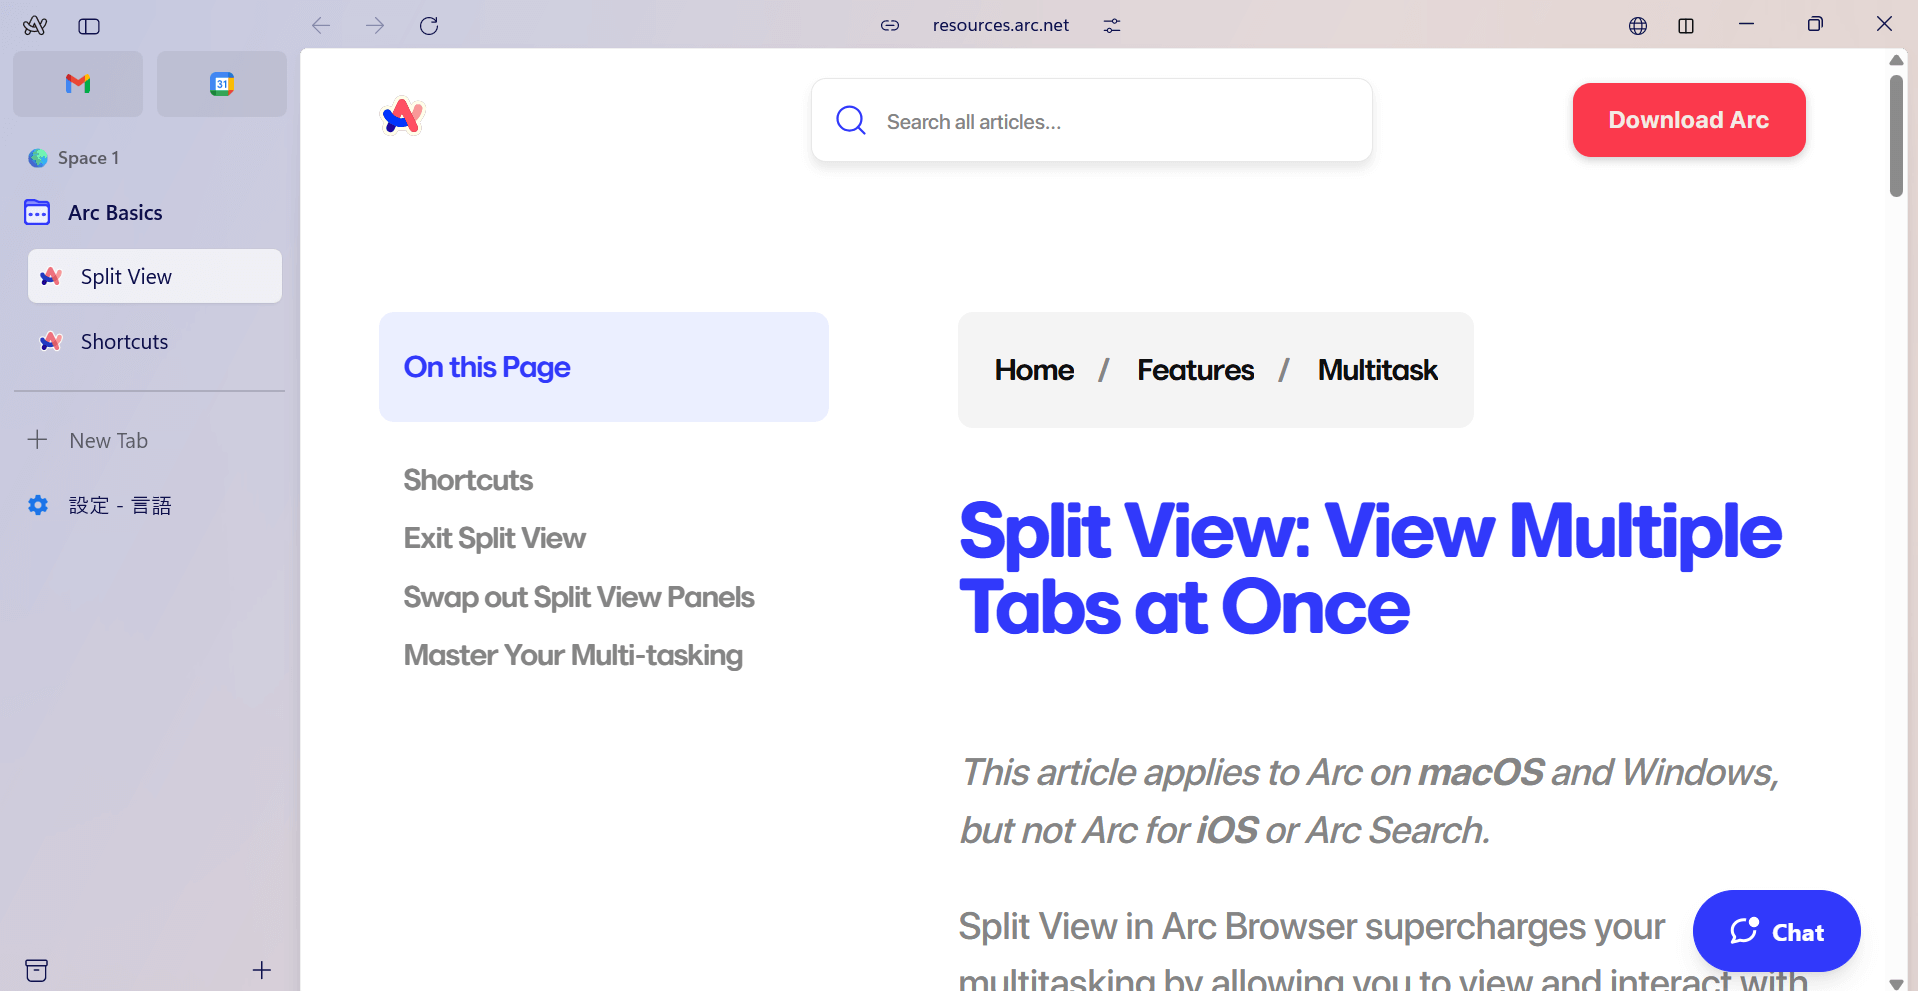Click the globe icon in title bar
Viewport: 1918px width, 991px height.
click(1638, 26)
